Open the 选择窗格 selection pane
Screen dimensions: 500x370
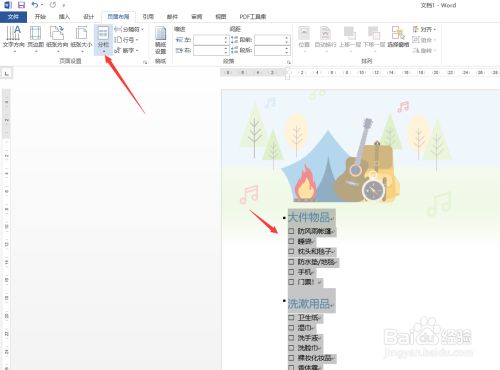pos(398,37)
